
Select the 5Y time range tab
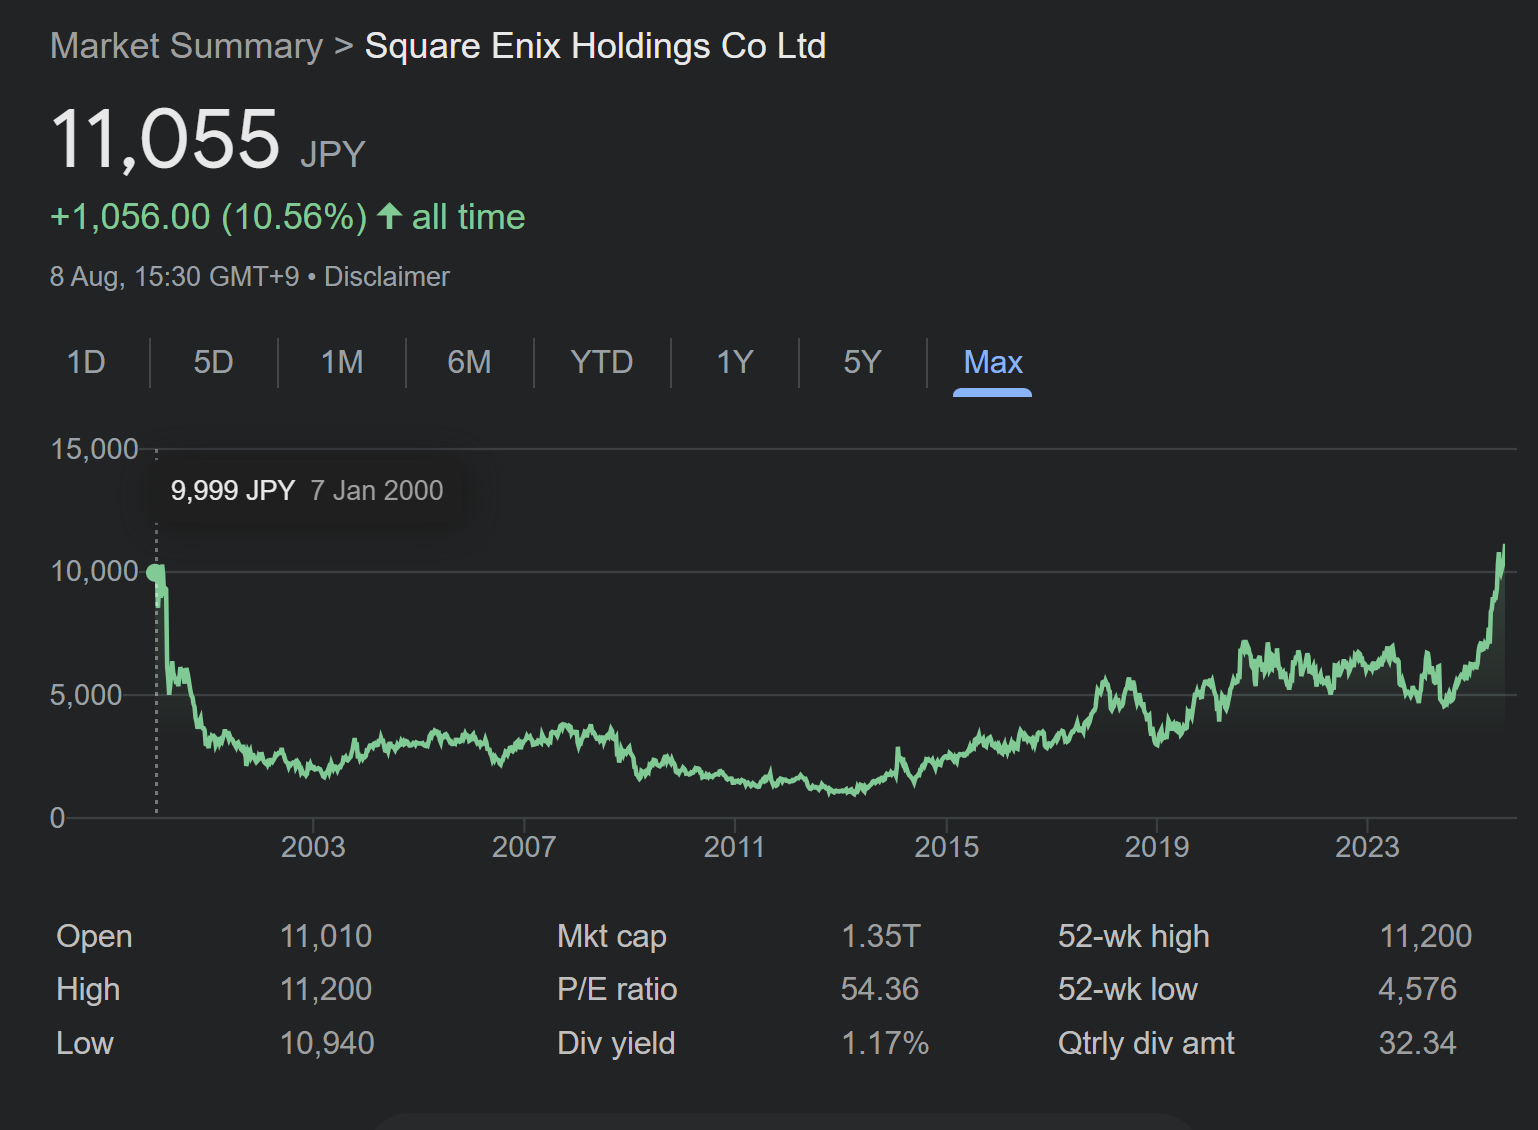click(862, 362)
